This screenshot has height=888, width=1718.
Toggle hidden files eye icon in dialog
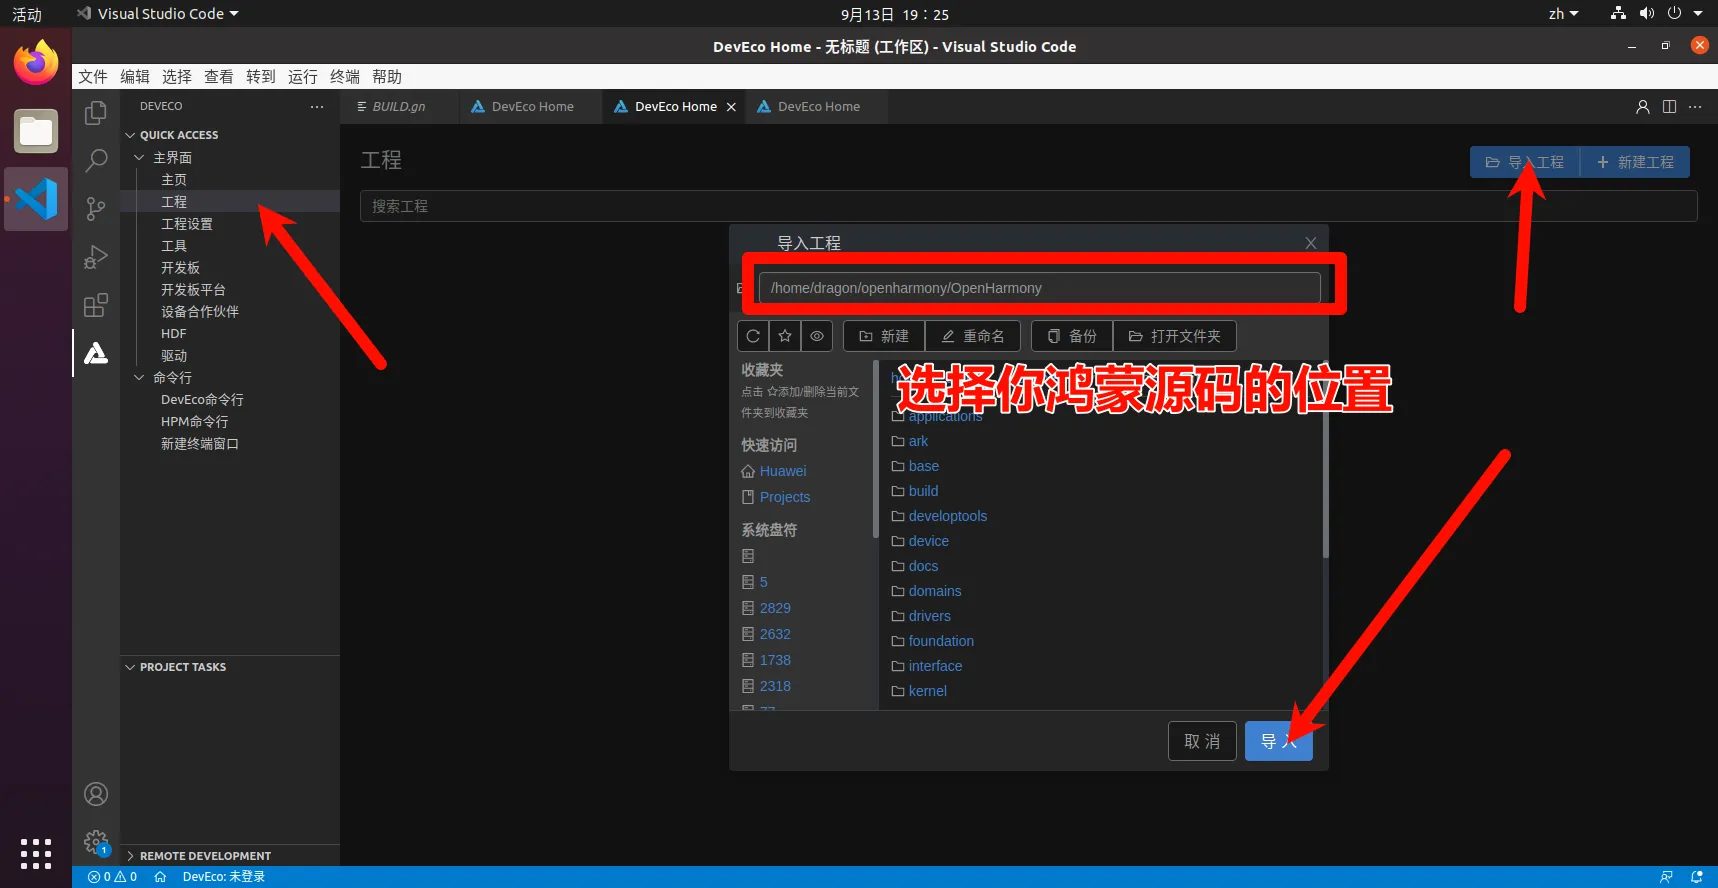click(817, 336)
